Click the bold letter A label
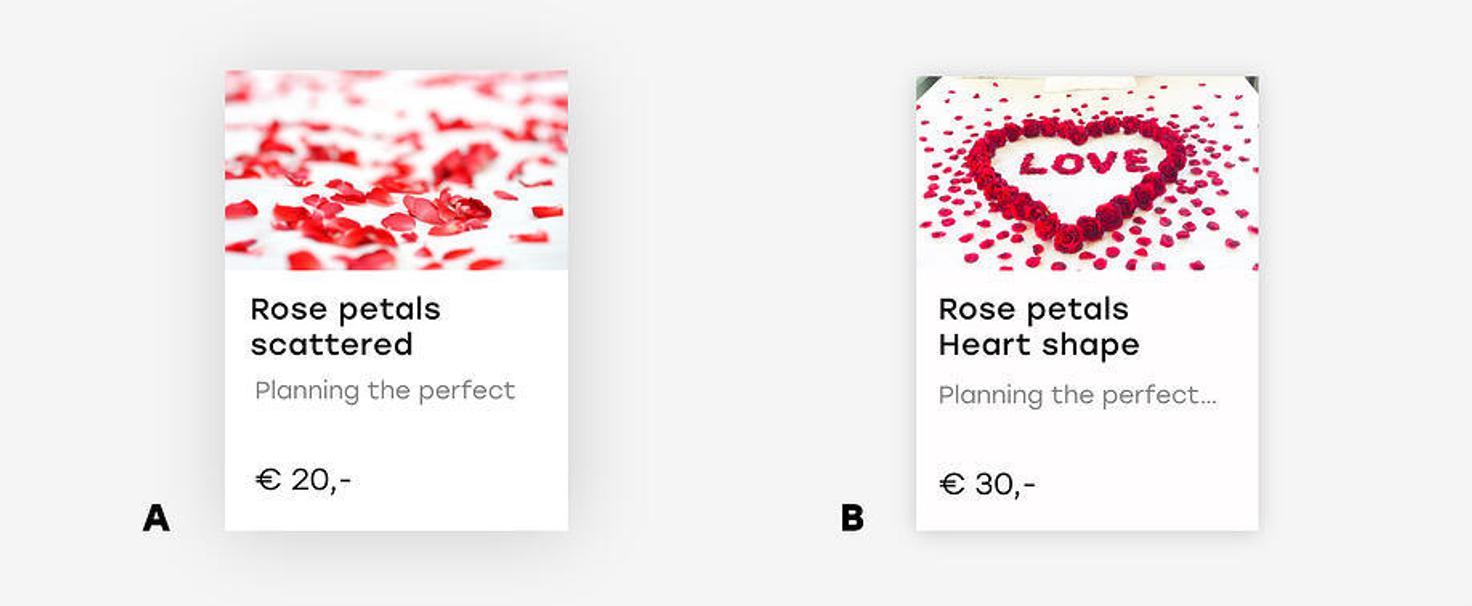 click(156, 518)
